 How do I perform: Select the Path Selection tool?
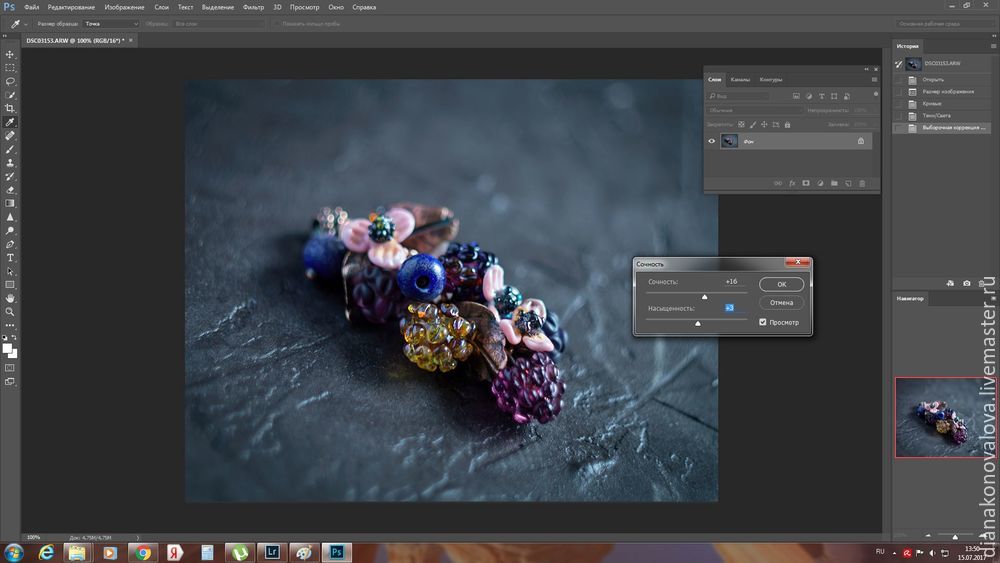(x=10, y=271)
